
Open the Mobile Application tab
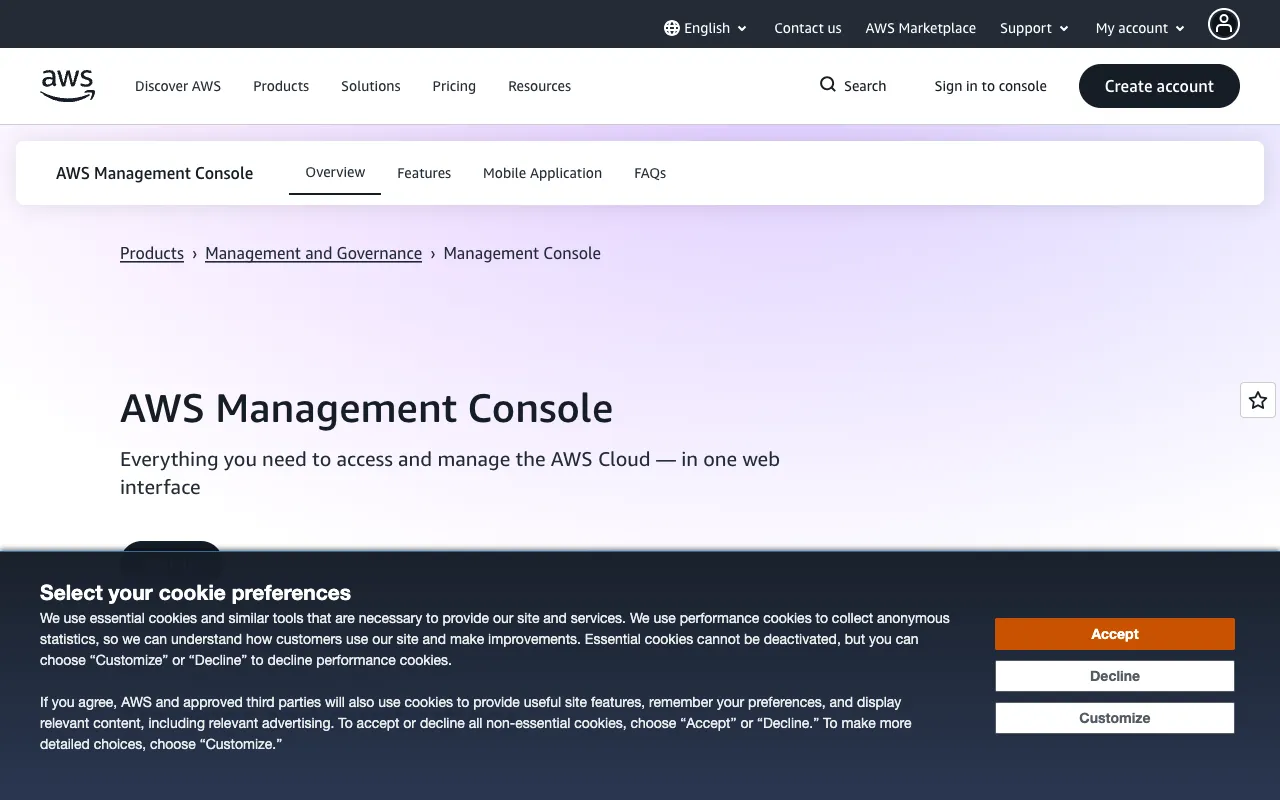point(542,172)
